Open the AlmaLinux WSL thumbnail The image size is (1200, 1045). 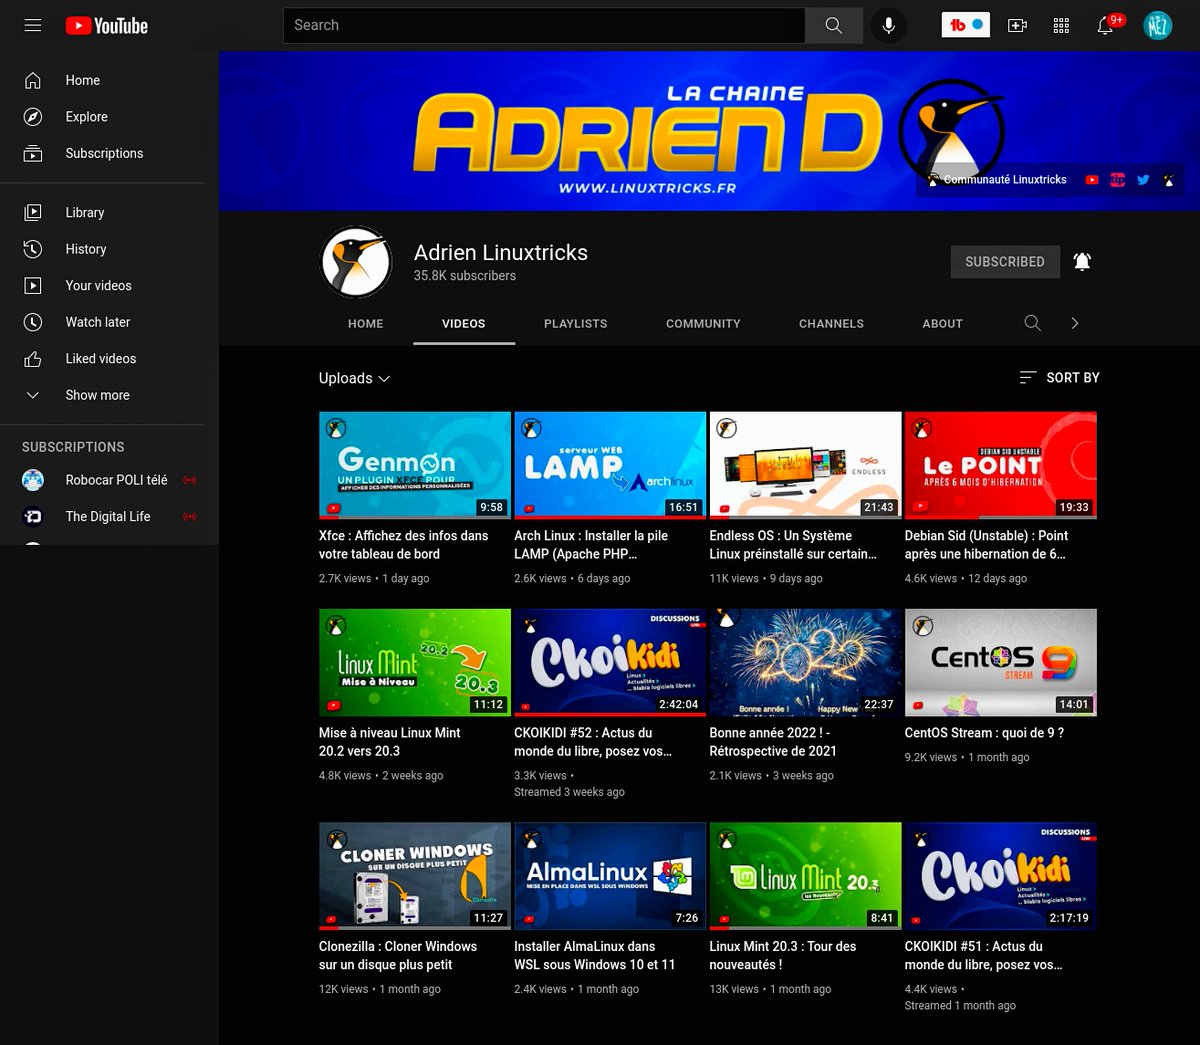[610, 876]
